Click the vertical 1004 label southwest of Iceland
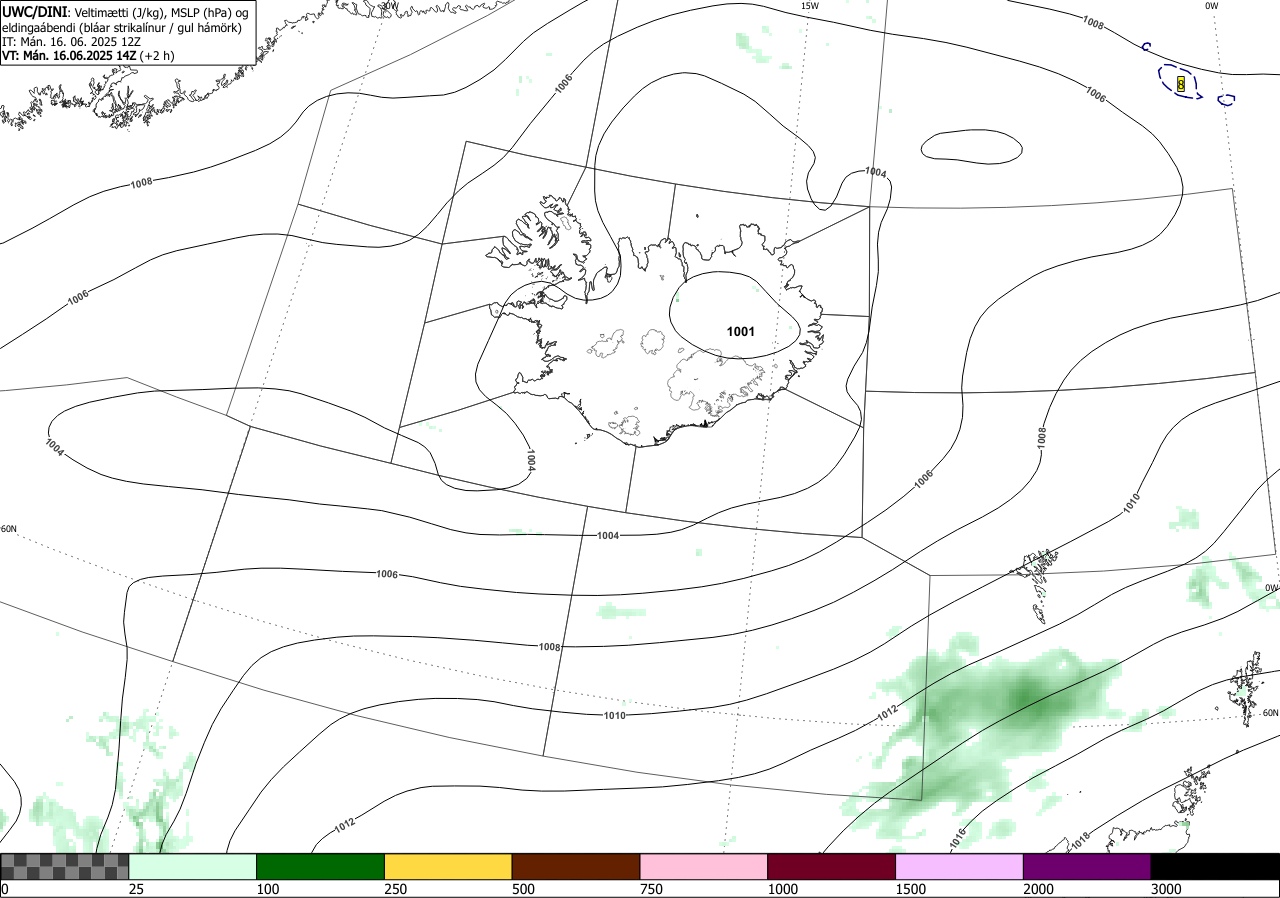 pyautogui.click(x=531, y=459)
